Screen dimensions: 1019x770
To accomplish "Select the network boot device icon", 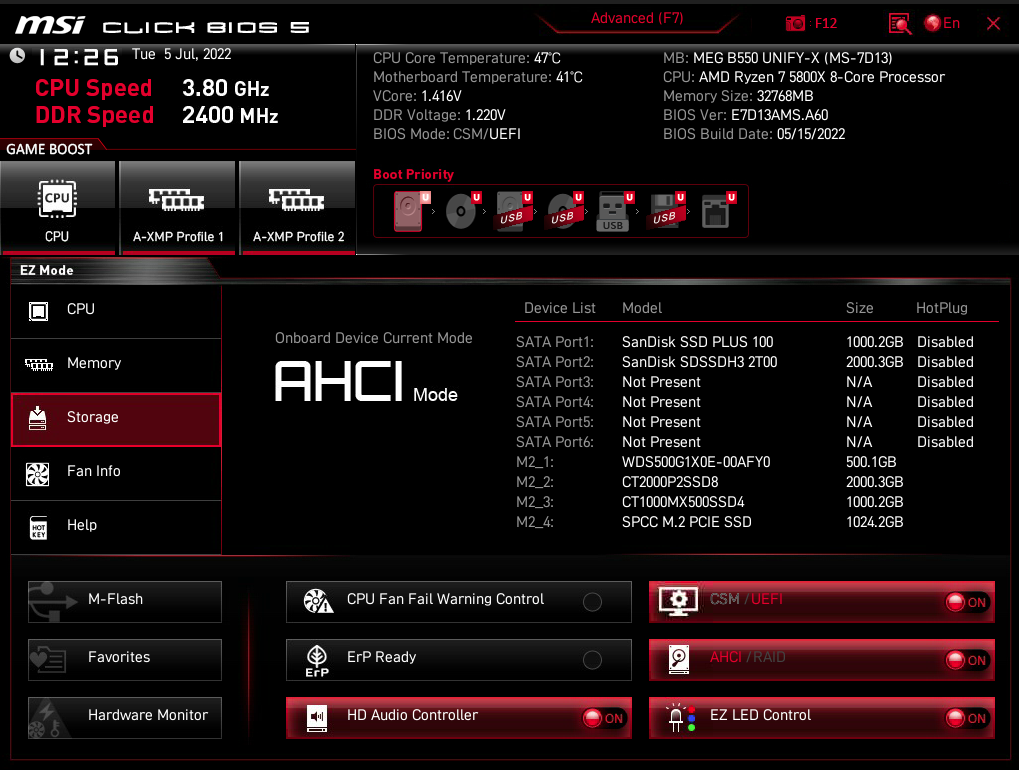I will 717,211.
